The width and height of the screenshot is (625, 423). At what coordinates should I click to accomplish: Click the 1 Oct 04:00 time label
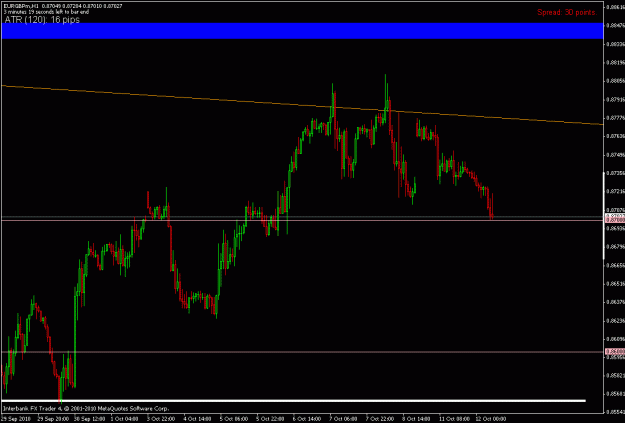[124, 419]
